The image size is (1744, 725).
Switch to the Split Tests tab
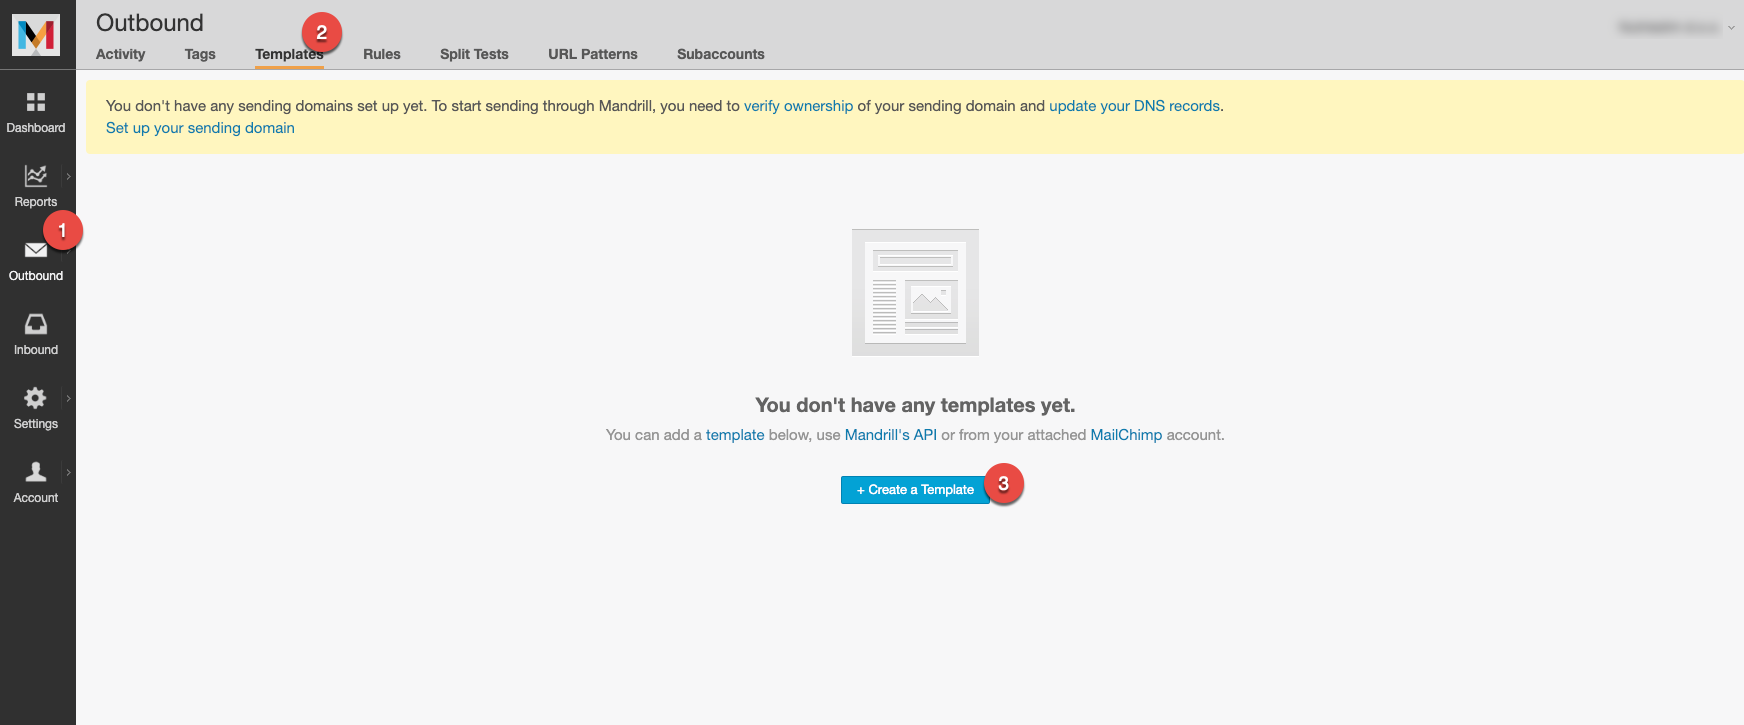coord(474,54)
